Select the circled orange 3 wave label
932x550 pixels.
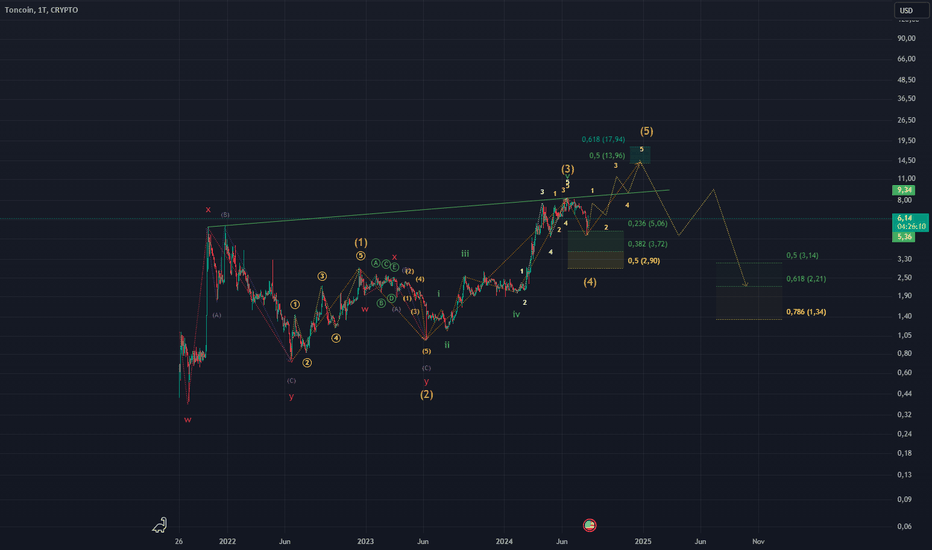pos(322,276)
